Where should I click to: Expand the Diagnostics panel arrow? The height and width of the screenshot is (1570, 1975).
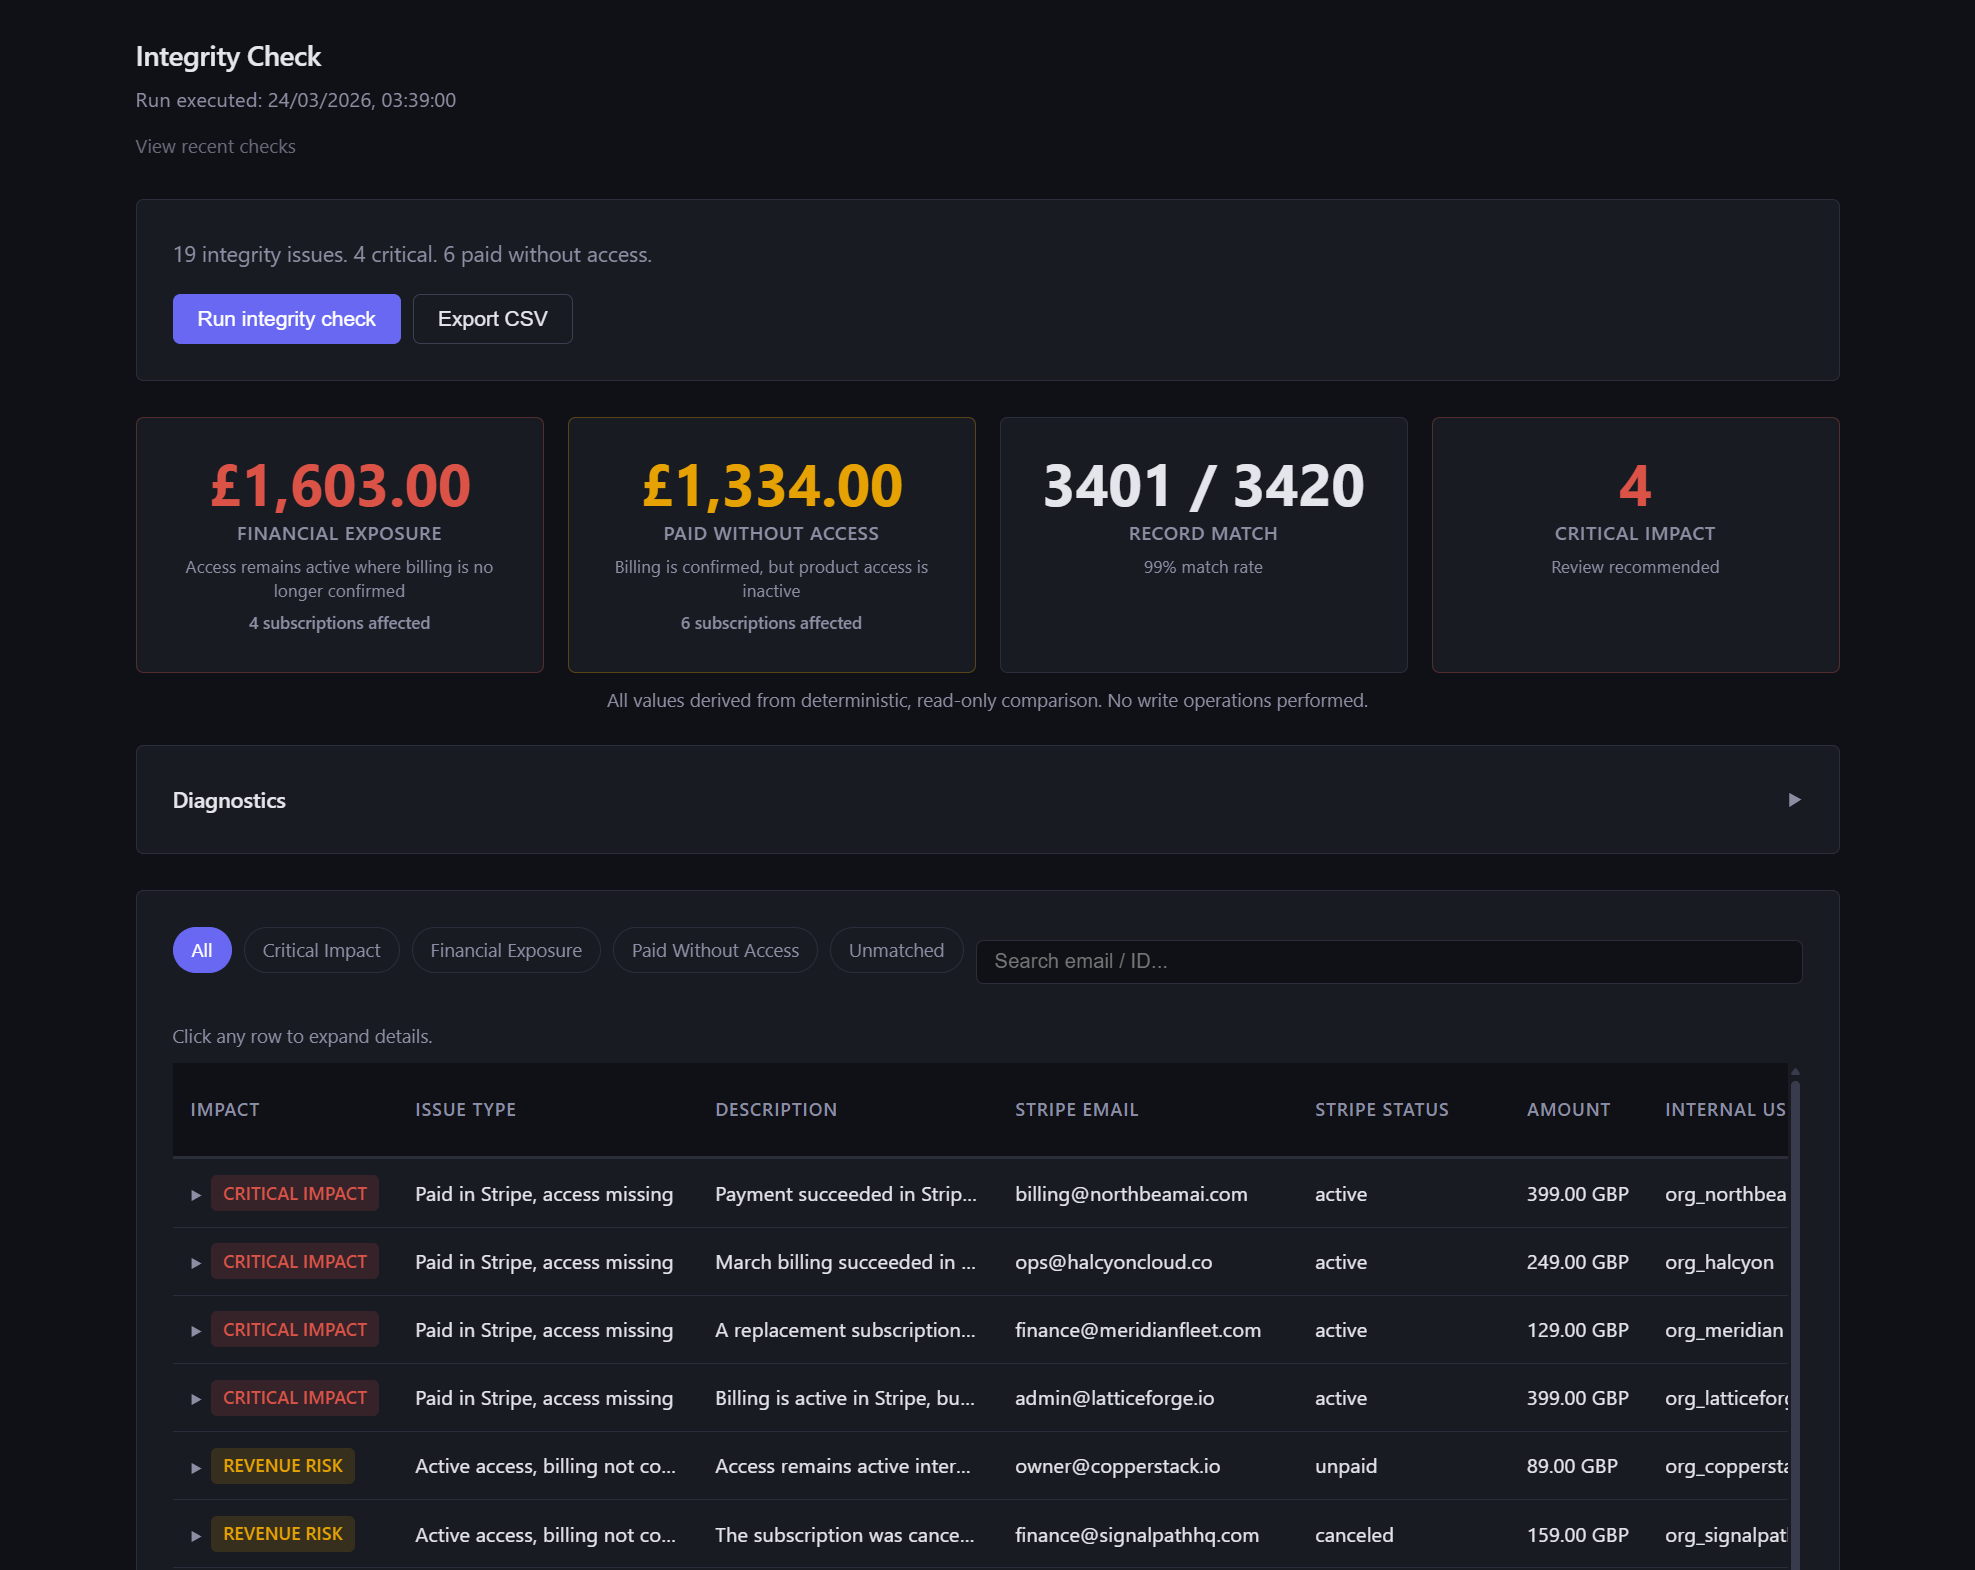point(1794,800)
